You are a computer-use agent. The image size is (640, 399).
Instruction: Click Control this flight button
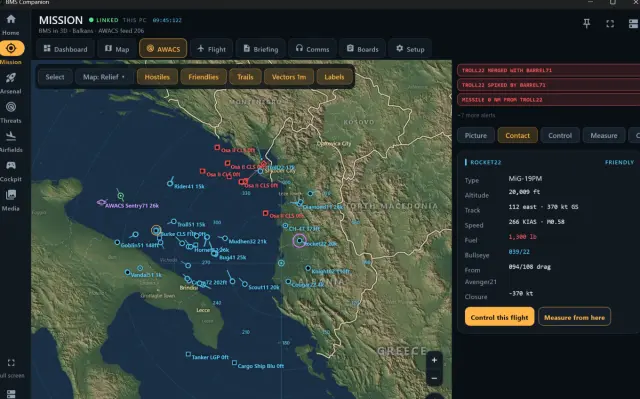pyautogui.click(x=500, y=317)
